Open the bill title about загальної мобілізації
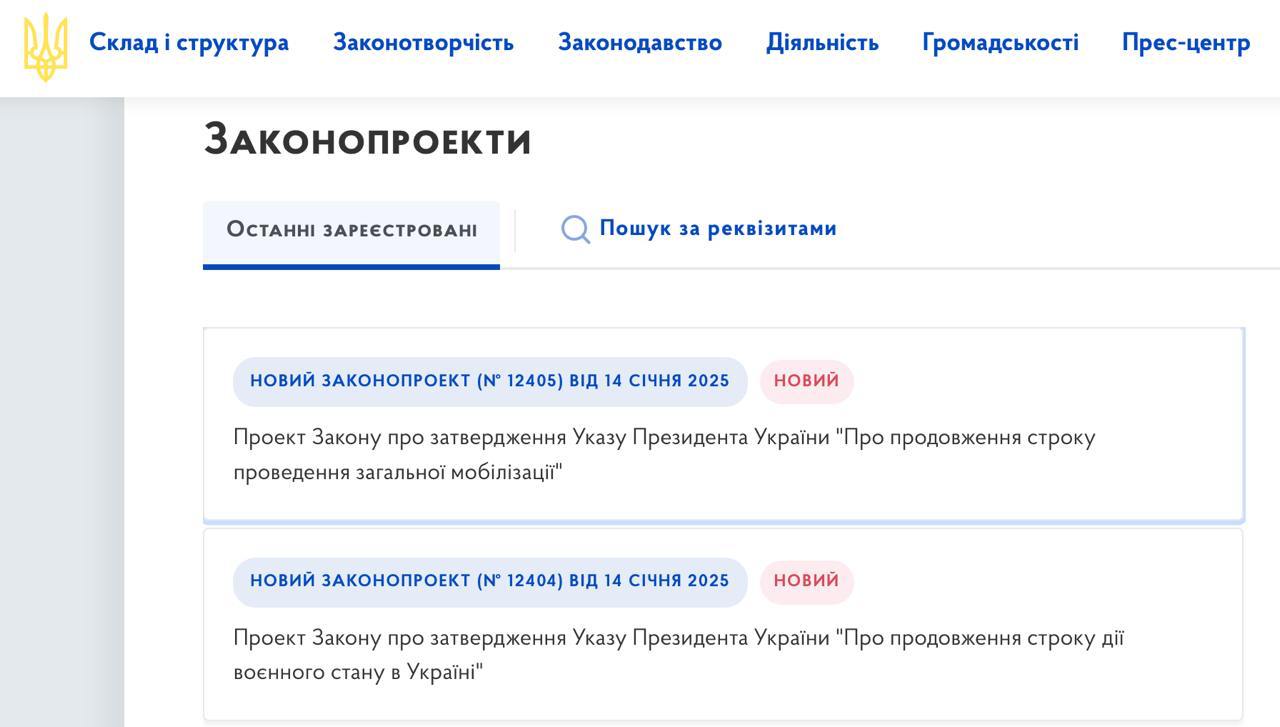The image size is (1280, 727). pos(663,455)
